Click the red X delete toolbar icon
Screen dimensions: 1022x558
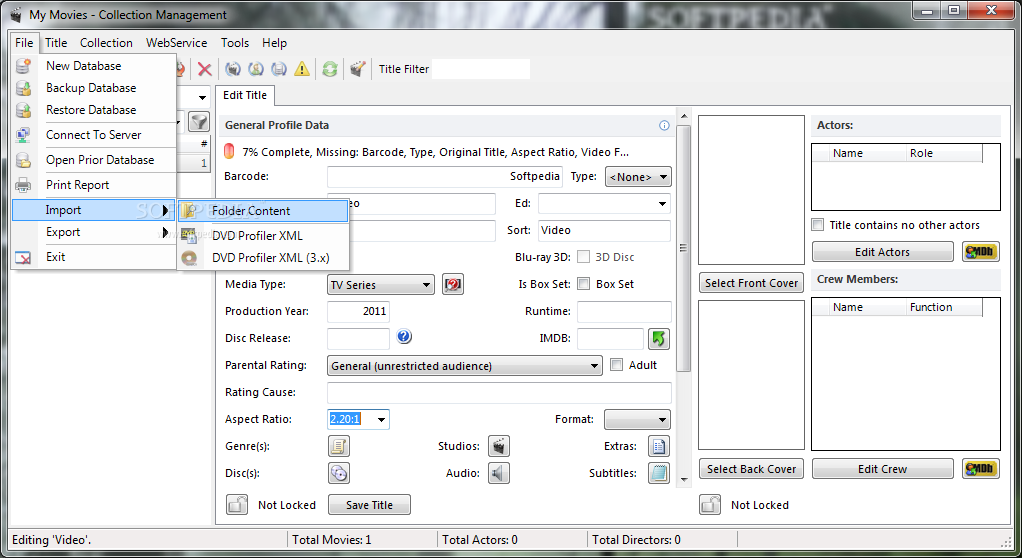coord(205,69)
